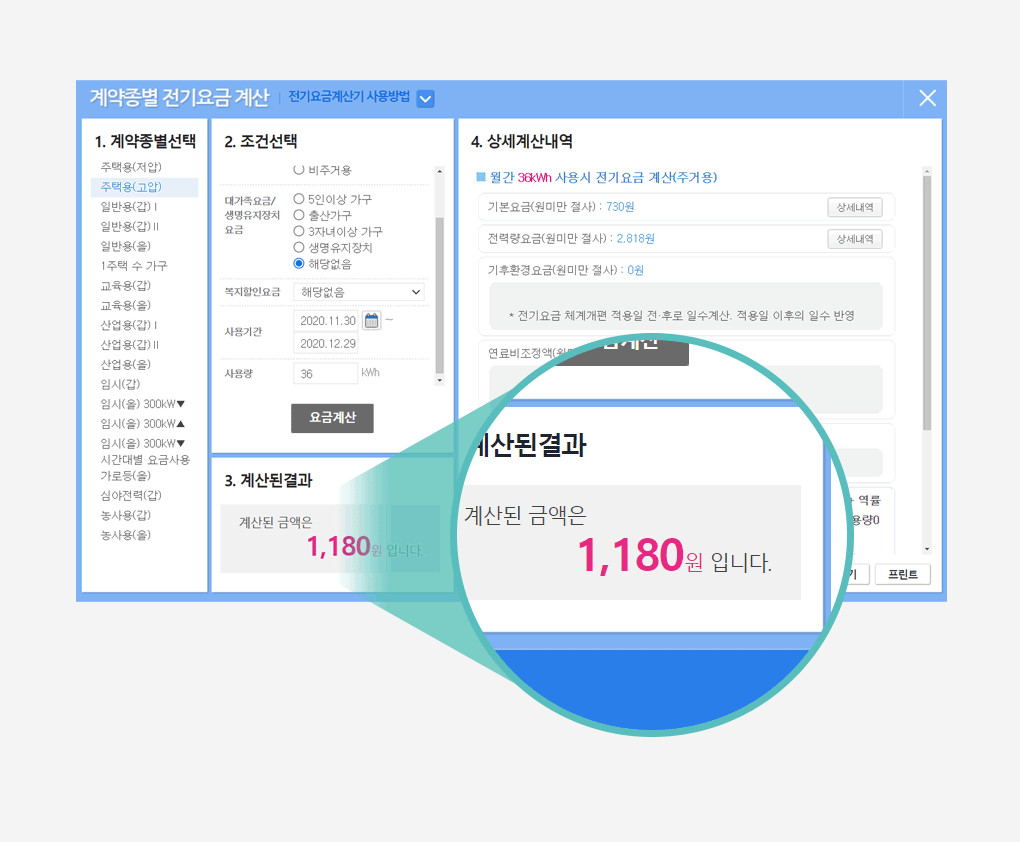Open the calendar date picker icon
Image resolution: width=1020 pixels, height=842 pixels.
click(371, 321)
